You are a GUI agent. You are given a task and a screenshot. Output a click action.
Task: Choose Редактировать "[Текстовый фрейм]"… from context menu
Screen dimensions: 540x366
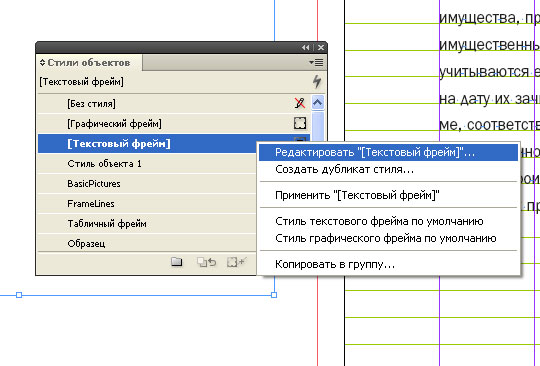388,152
